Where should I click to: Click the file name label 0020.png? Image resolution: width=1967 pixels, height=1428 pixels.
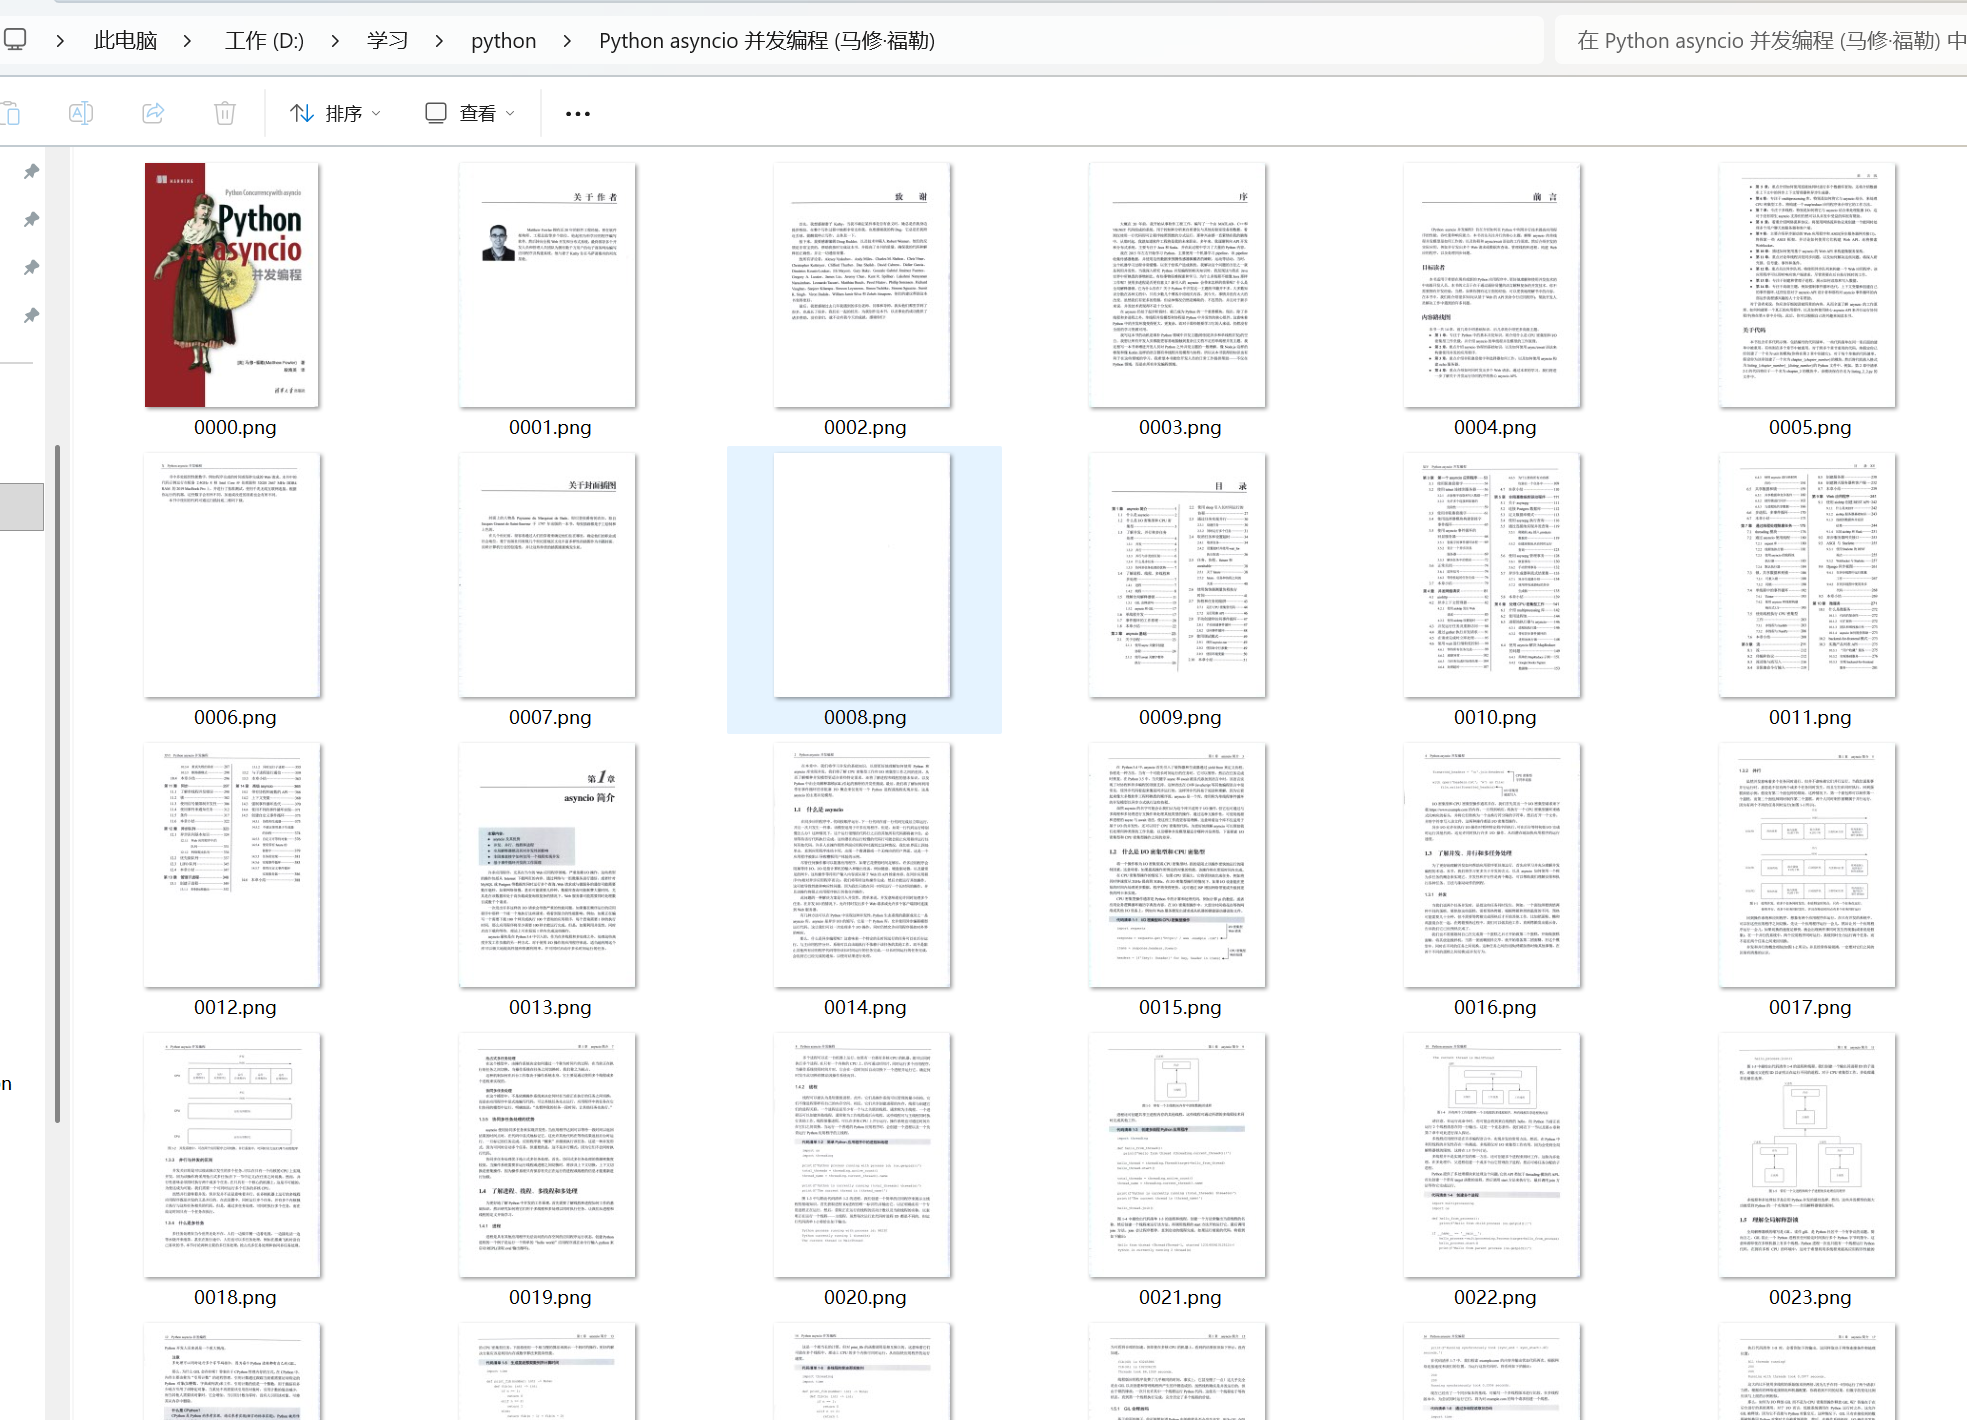click(865, 1298)
